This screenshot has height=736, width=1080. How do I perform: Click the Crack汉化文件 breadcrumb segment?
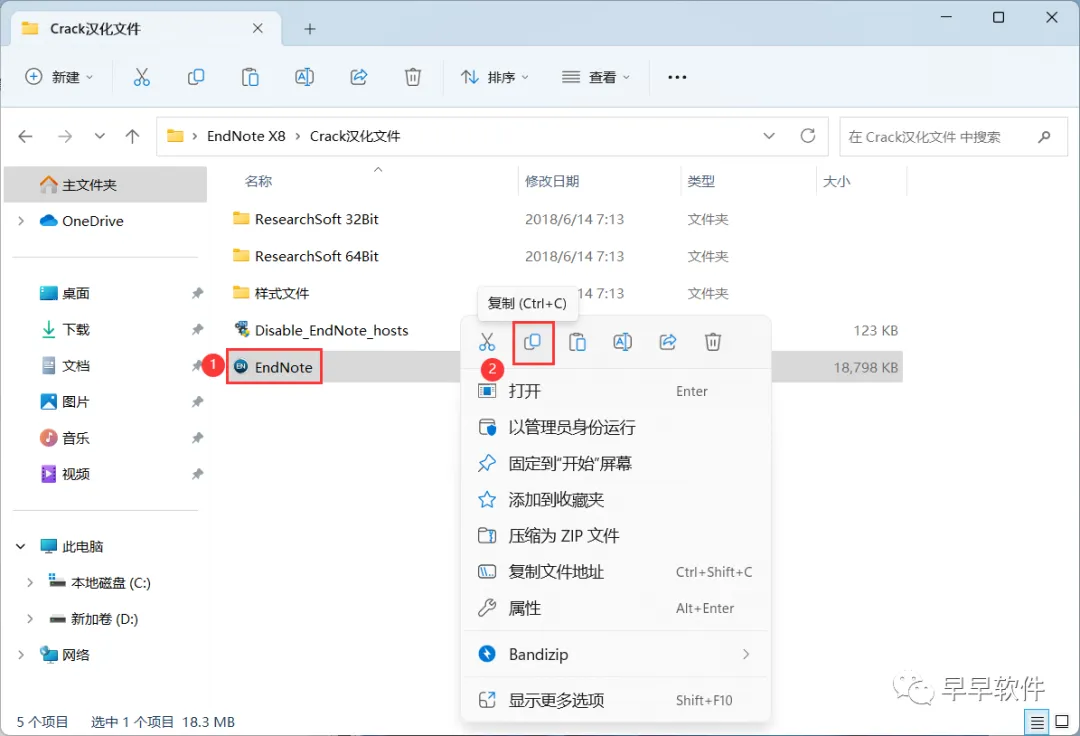click(355, 136)
